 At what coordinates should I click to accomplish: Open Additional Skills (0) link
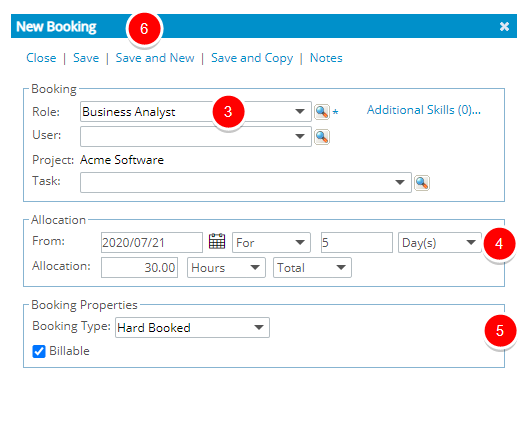[424, 110]
